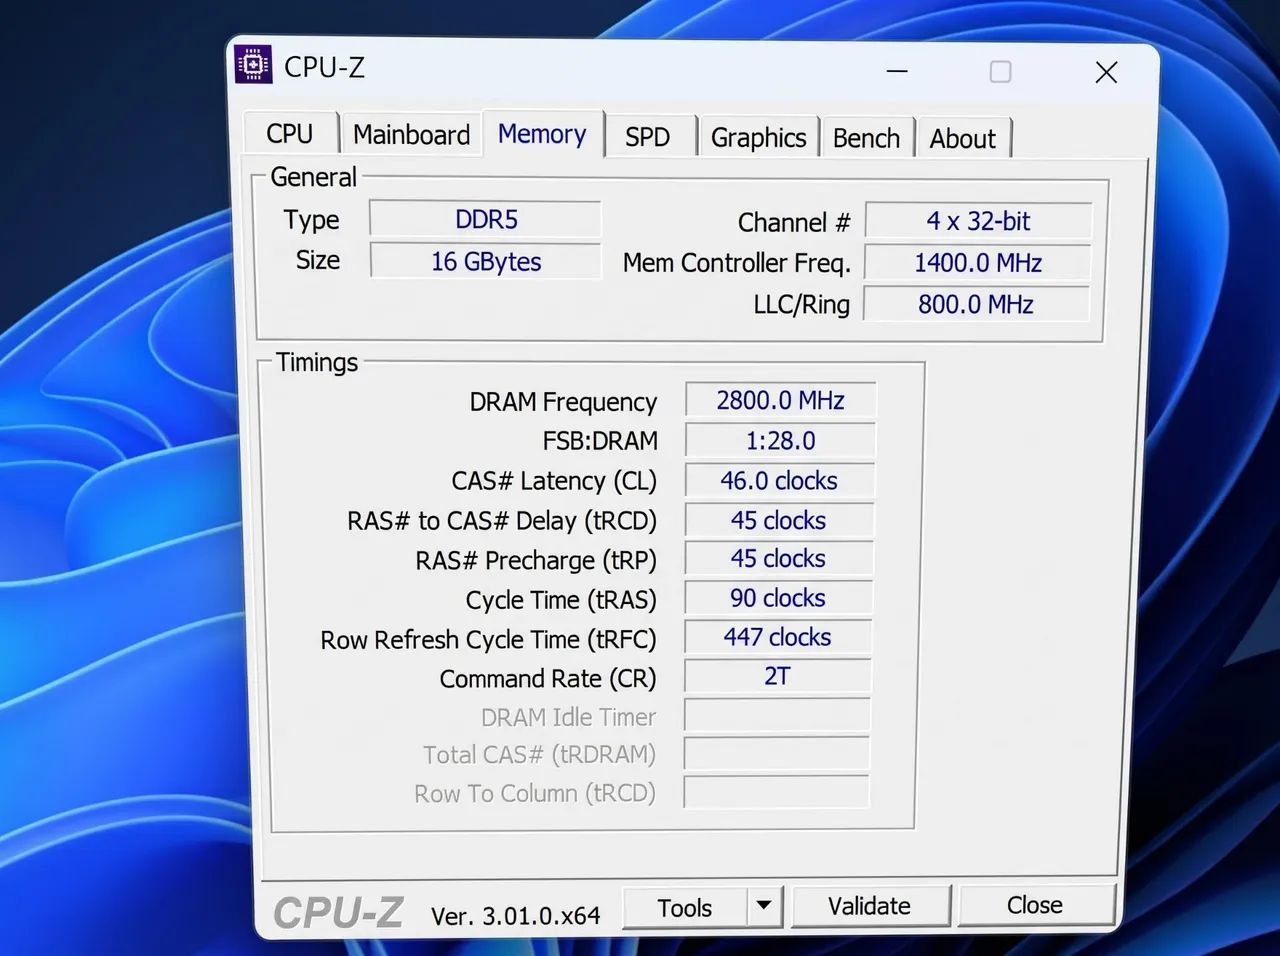
Task: Open the About tab
Action: click(963, 139)
